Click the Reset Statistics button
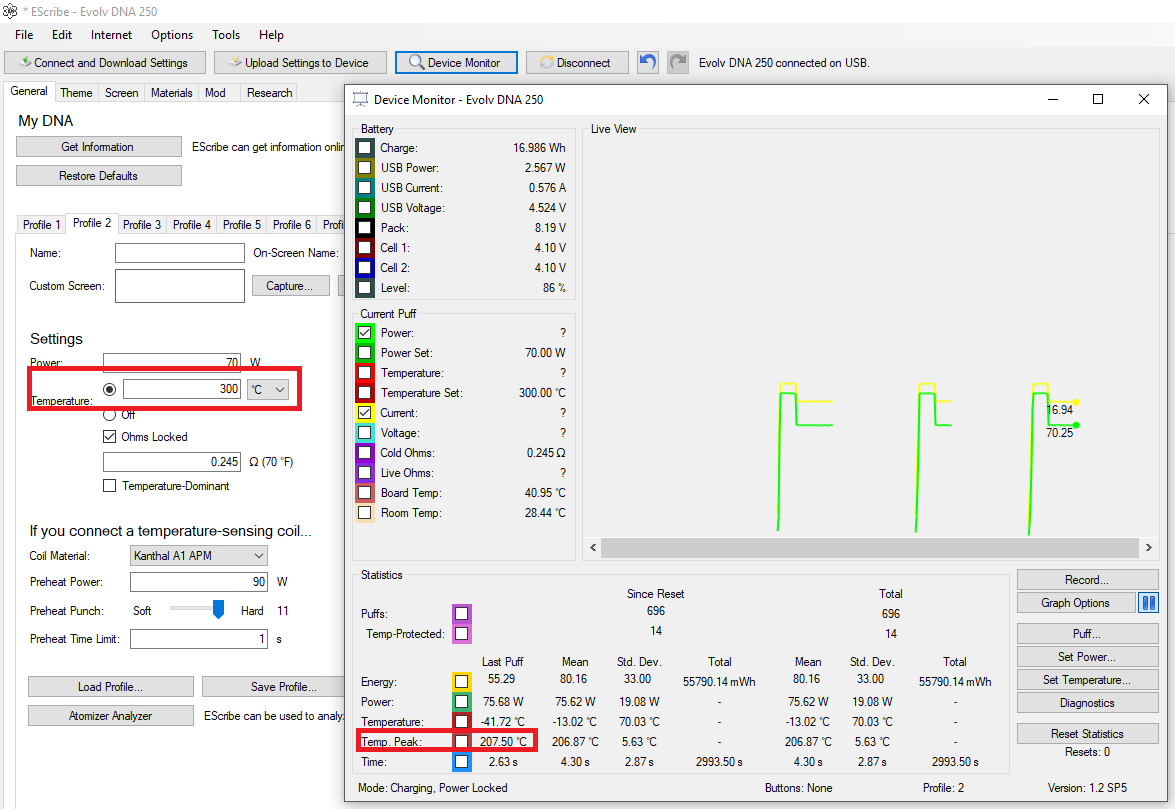 (1087, 734)
